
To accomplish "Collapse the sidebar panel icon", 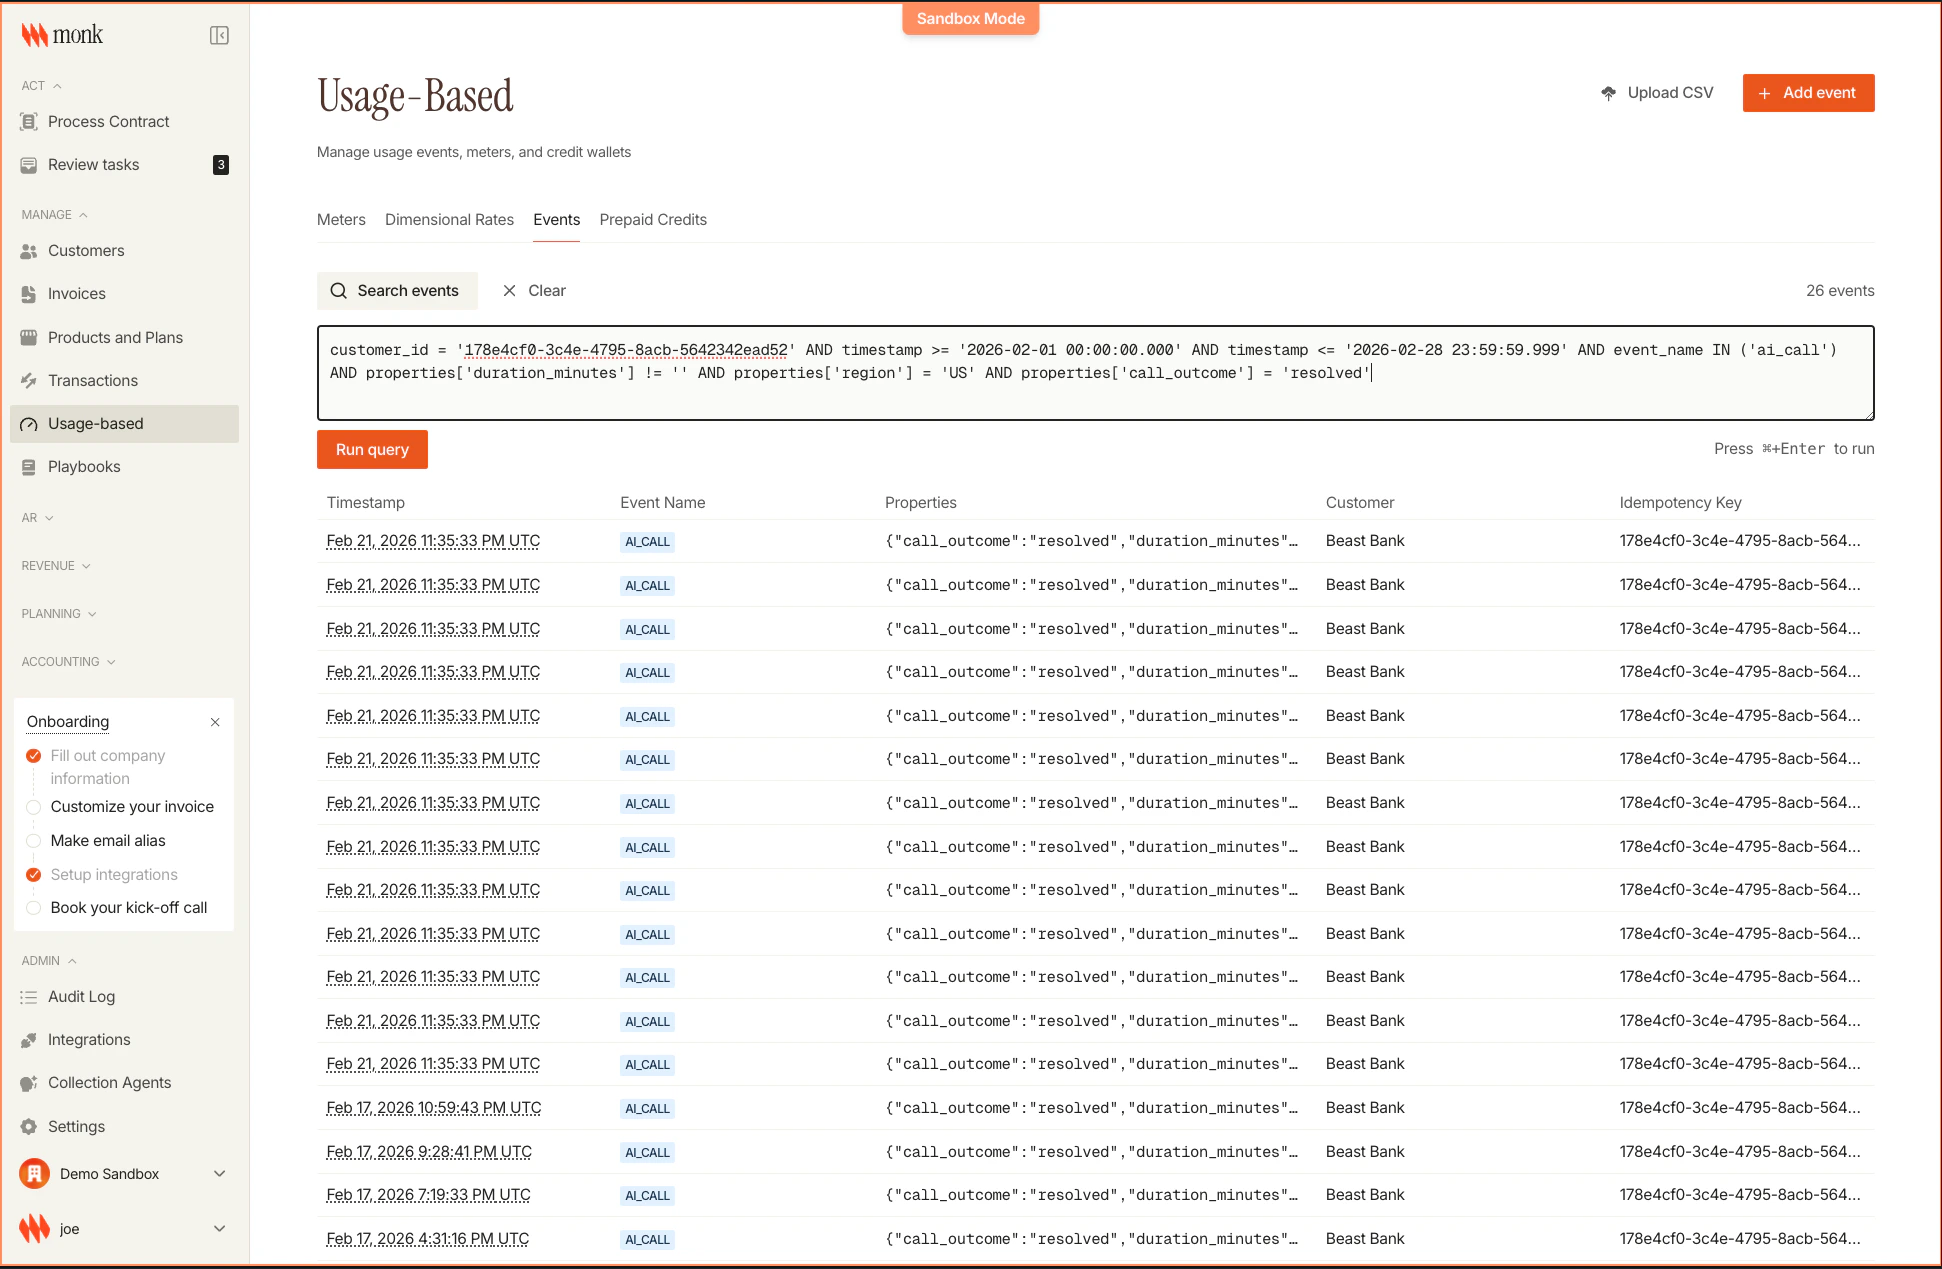I will point(219,35).
